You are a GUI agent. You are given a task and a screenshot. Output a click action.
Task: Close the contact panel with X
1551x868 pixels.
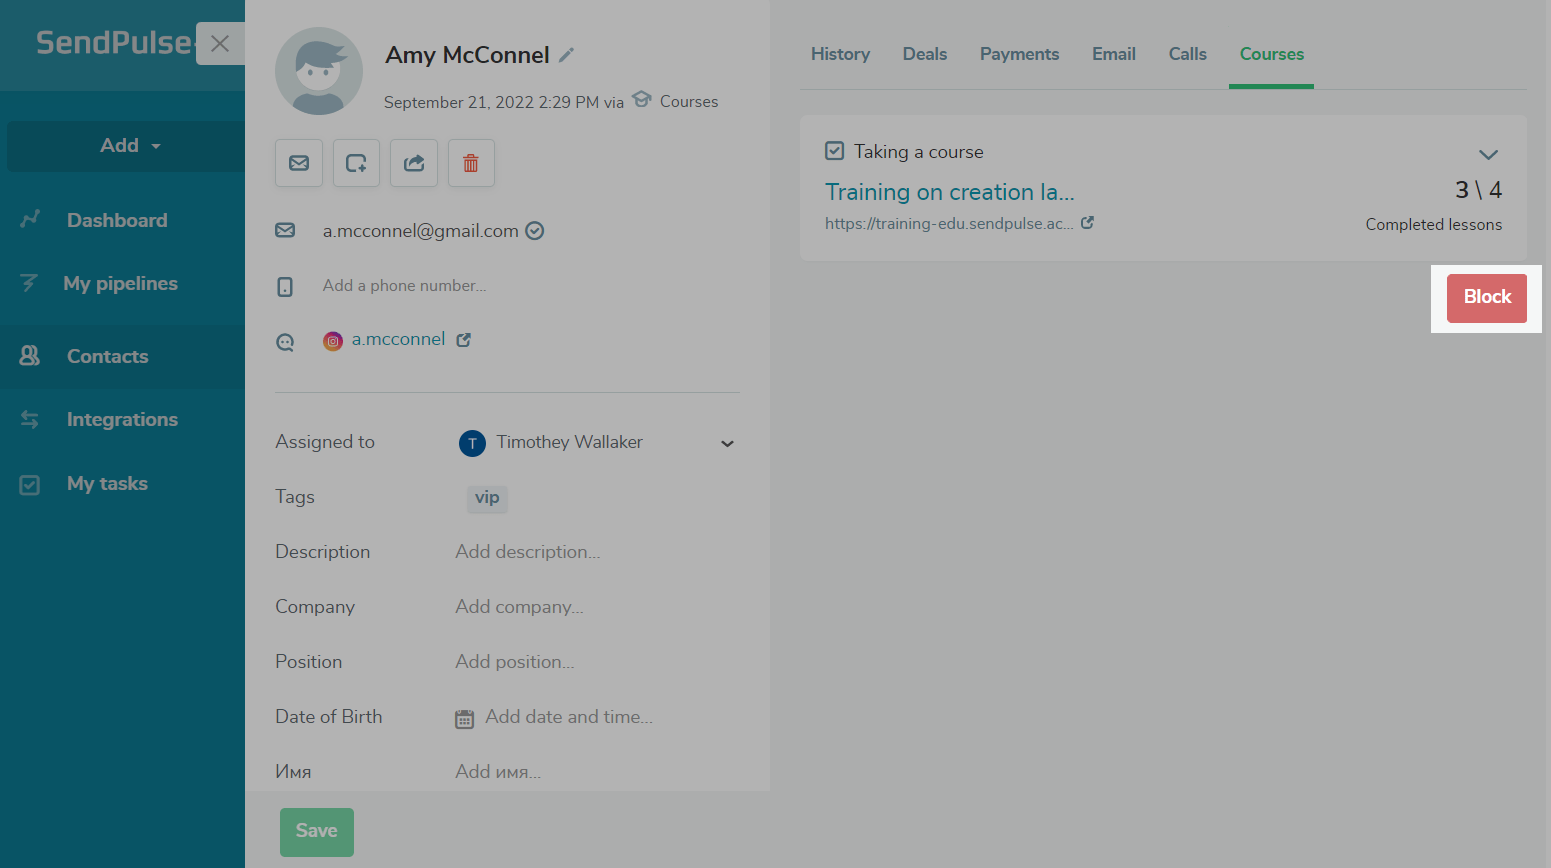(x=220, y=44)
